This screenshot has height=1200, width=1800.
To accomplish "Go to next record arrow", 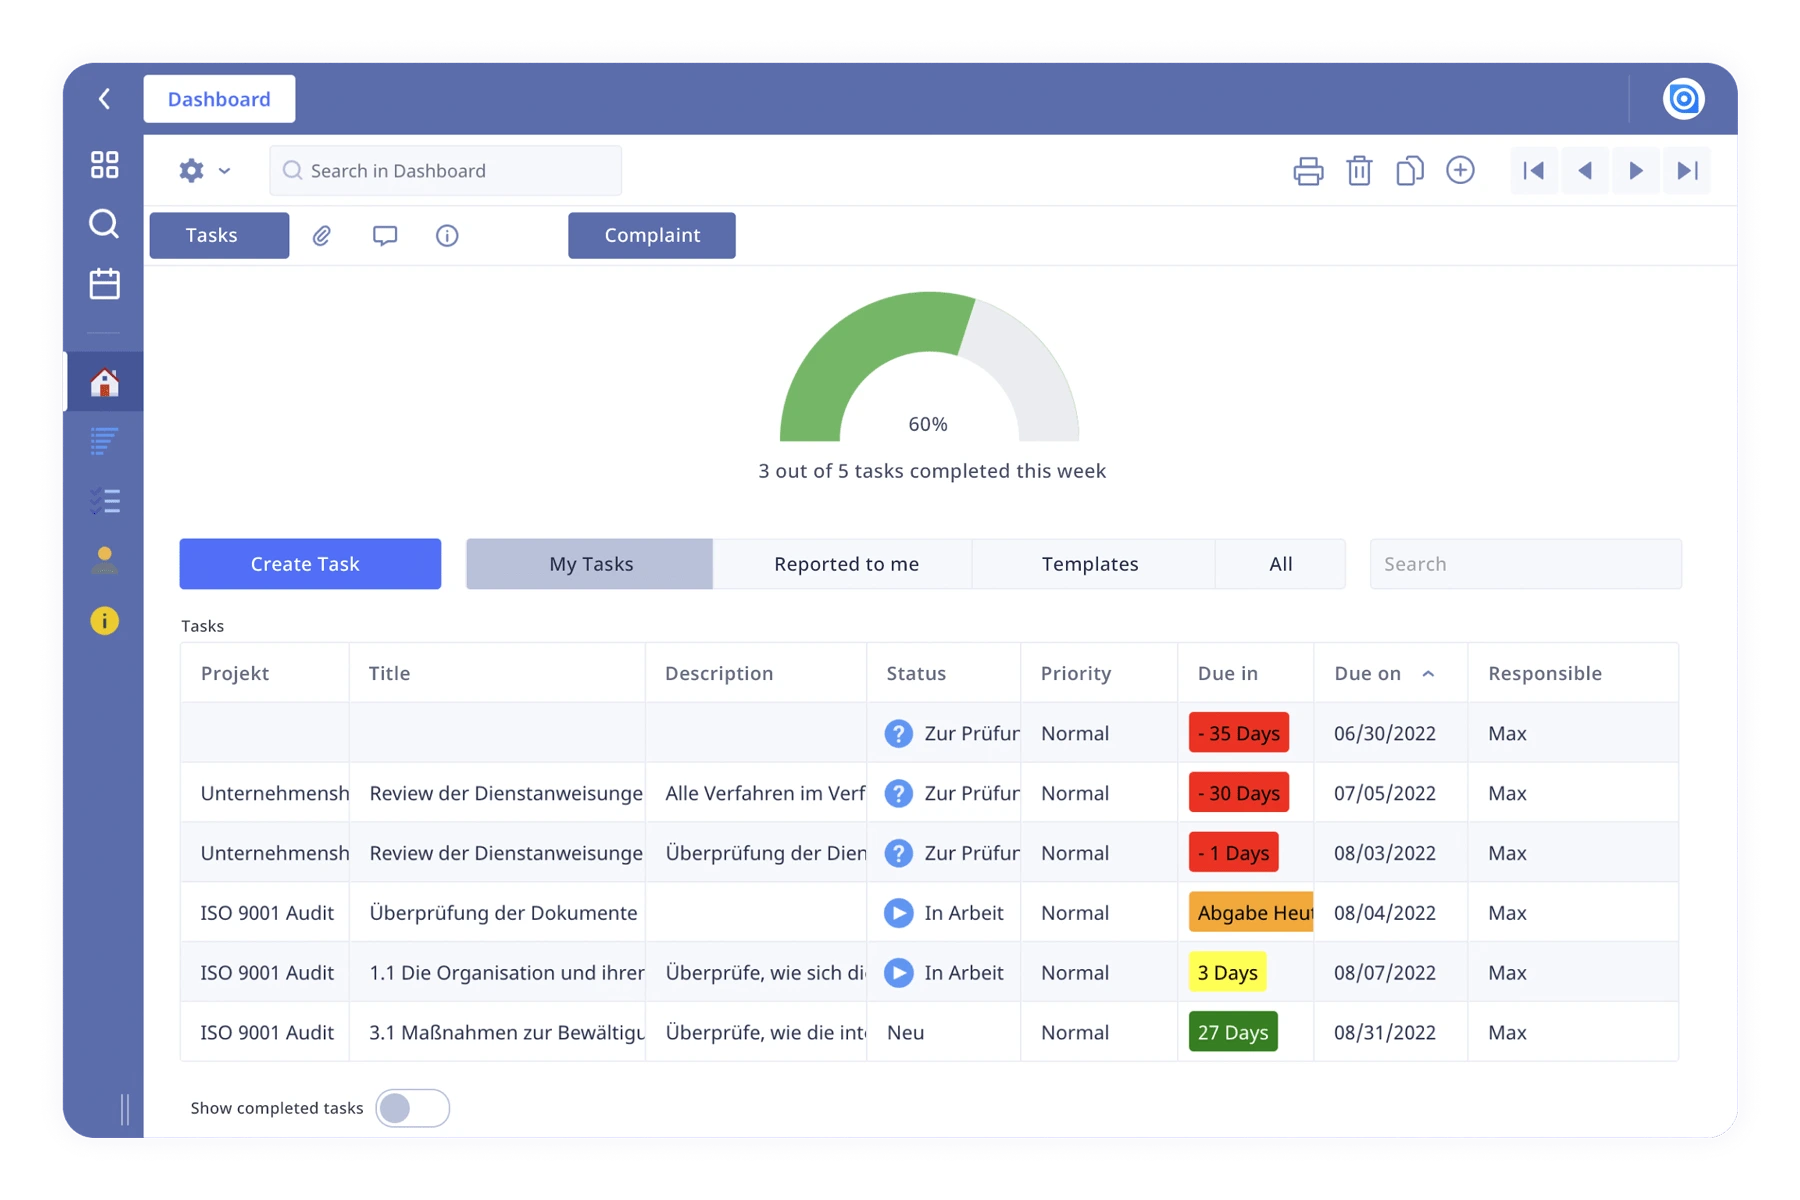I will [x=1636, y=171].
